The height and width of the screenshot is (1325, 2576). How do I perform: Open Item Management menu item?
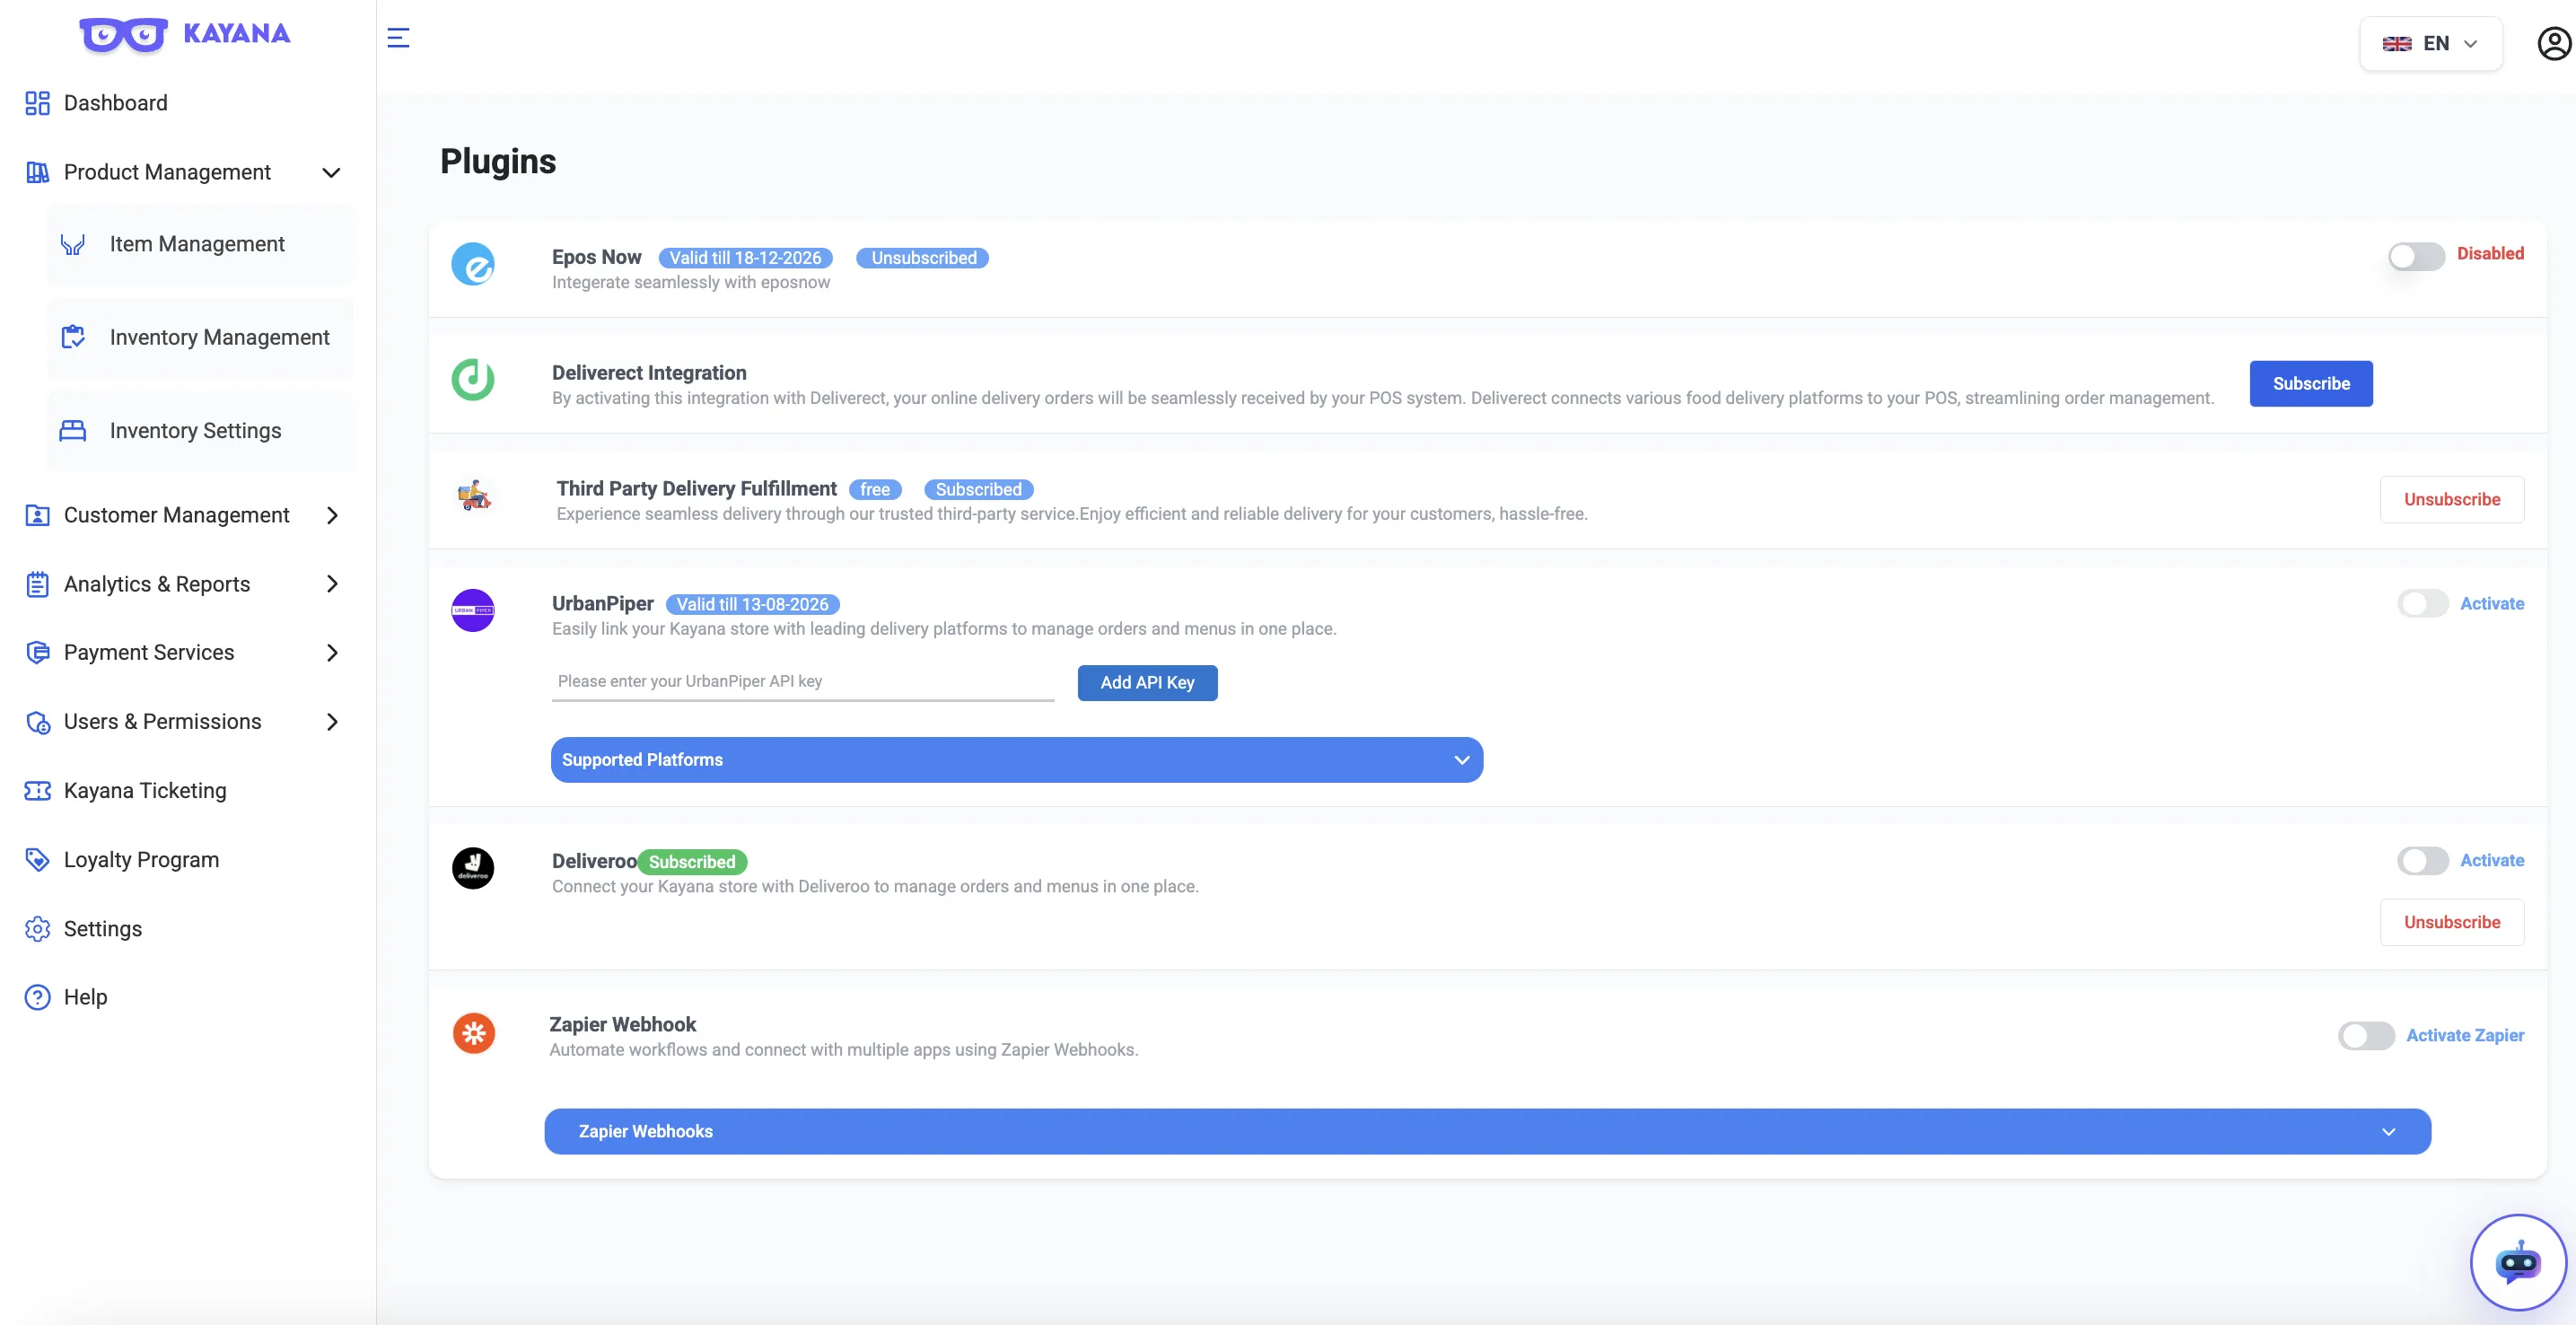pyautogui.click(x=200, y=244)
